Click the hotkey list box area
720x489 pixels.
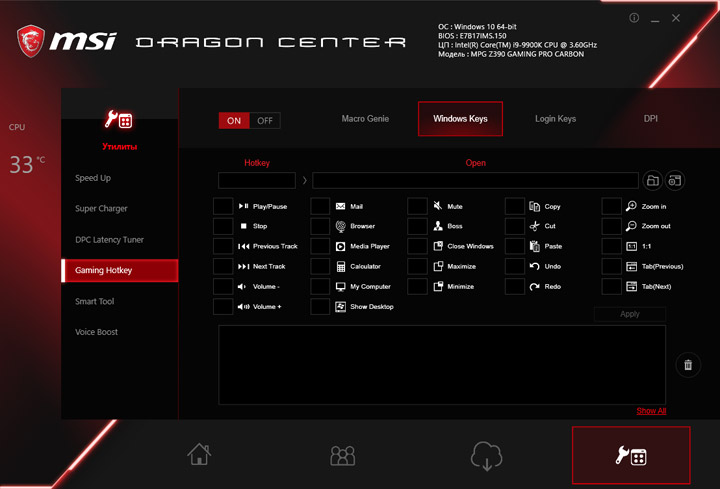click(x=442, y=365)
